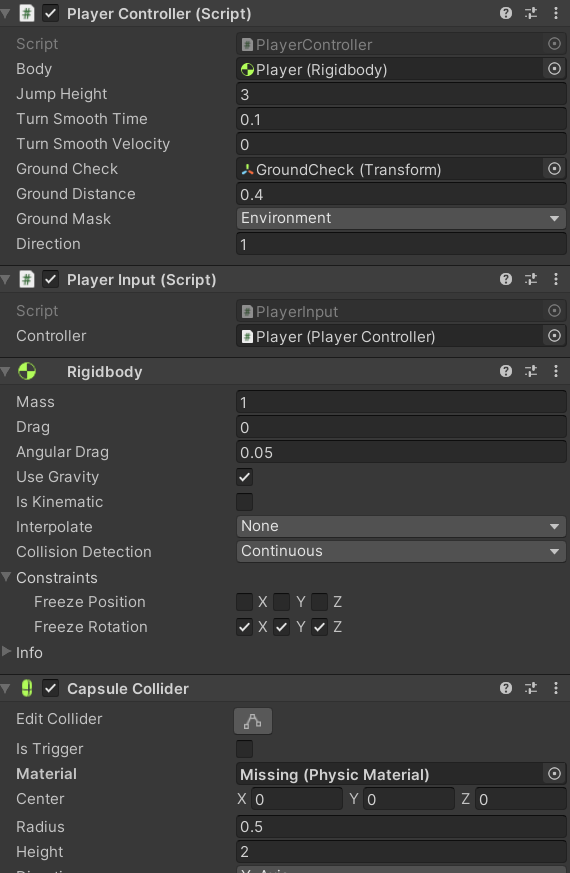The height and width of the screenshot is (873, 570).
Task: Open object picker for PlayerInput script field
Action: pyautogui.click(x=554, y=311)
